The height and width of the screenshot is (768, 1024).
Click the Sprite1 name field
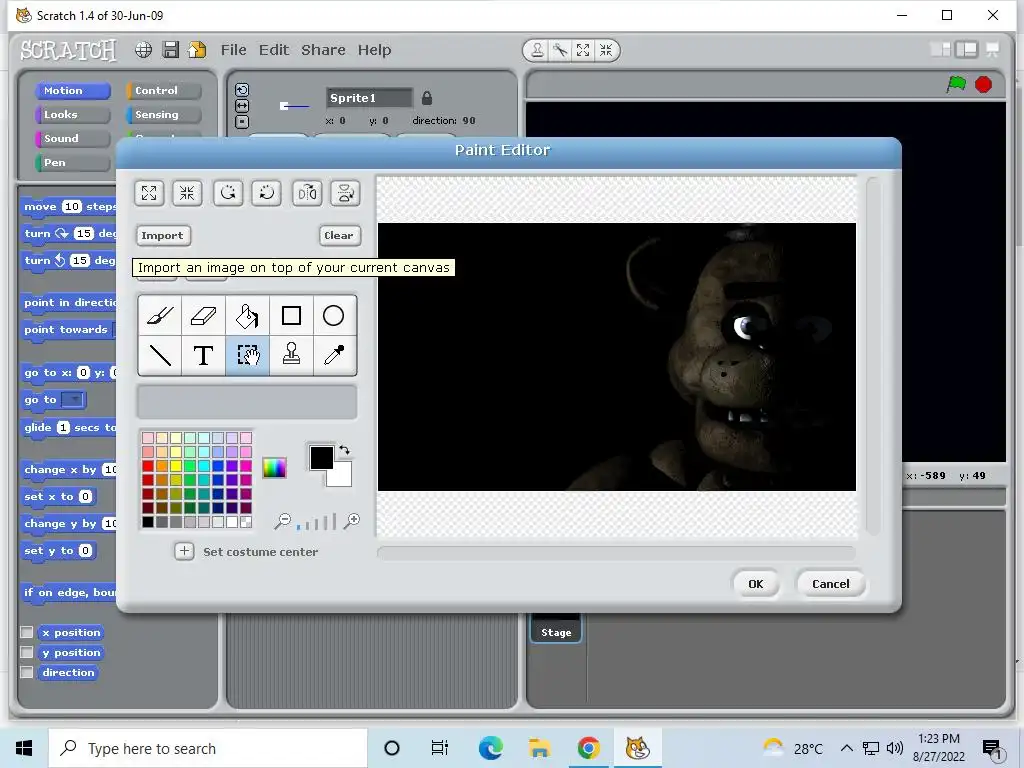pos(369,98)
